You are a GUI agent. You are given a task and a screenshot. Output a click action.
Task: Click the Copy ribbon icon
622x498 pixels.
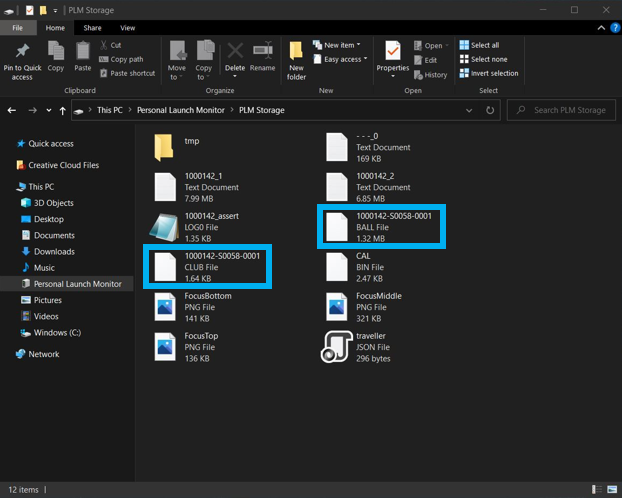(x=56, y=56)
